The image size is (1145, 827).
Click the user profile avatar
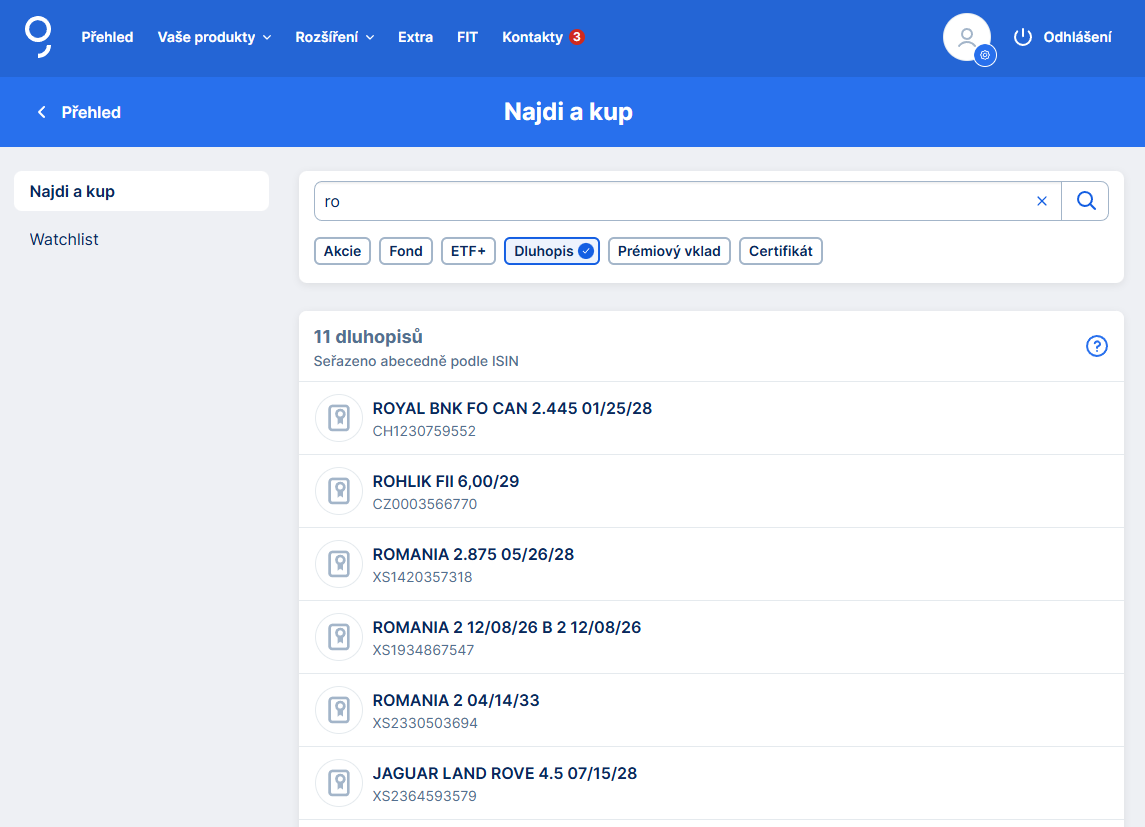tap(966, 38)
